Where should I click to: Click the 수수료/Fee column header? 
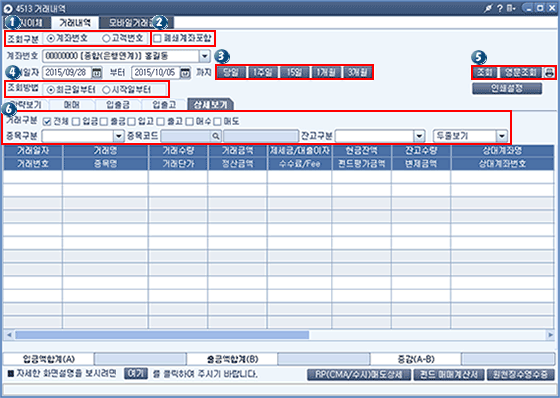(299, 164)
